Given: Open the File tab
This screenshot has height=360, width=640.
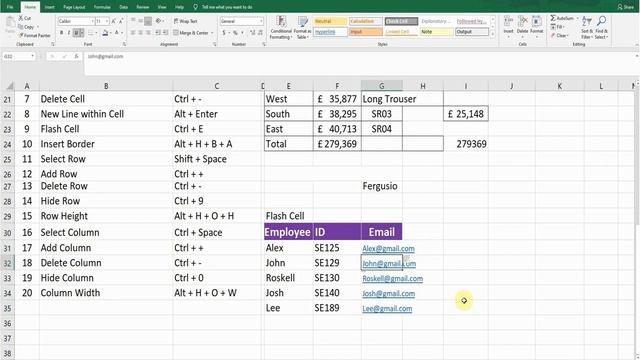Looking at the screenshot, I should pyautogui.click(x=10, y=7).
